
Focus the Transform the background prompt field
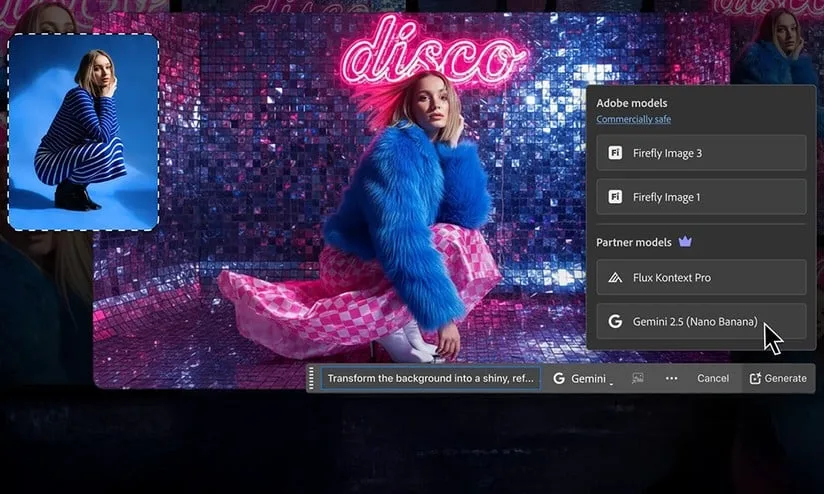click(431, 379)
